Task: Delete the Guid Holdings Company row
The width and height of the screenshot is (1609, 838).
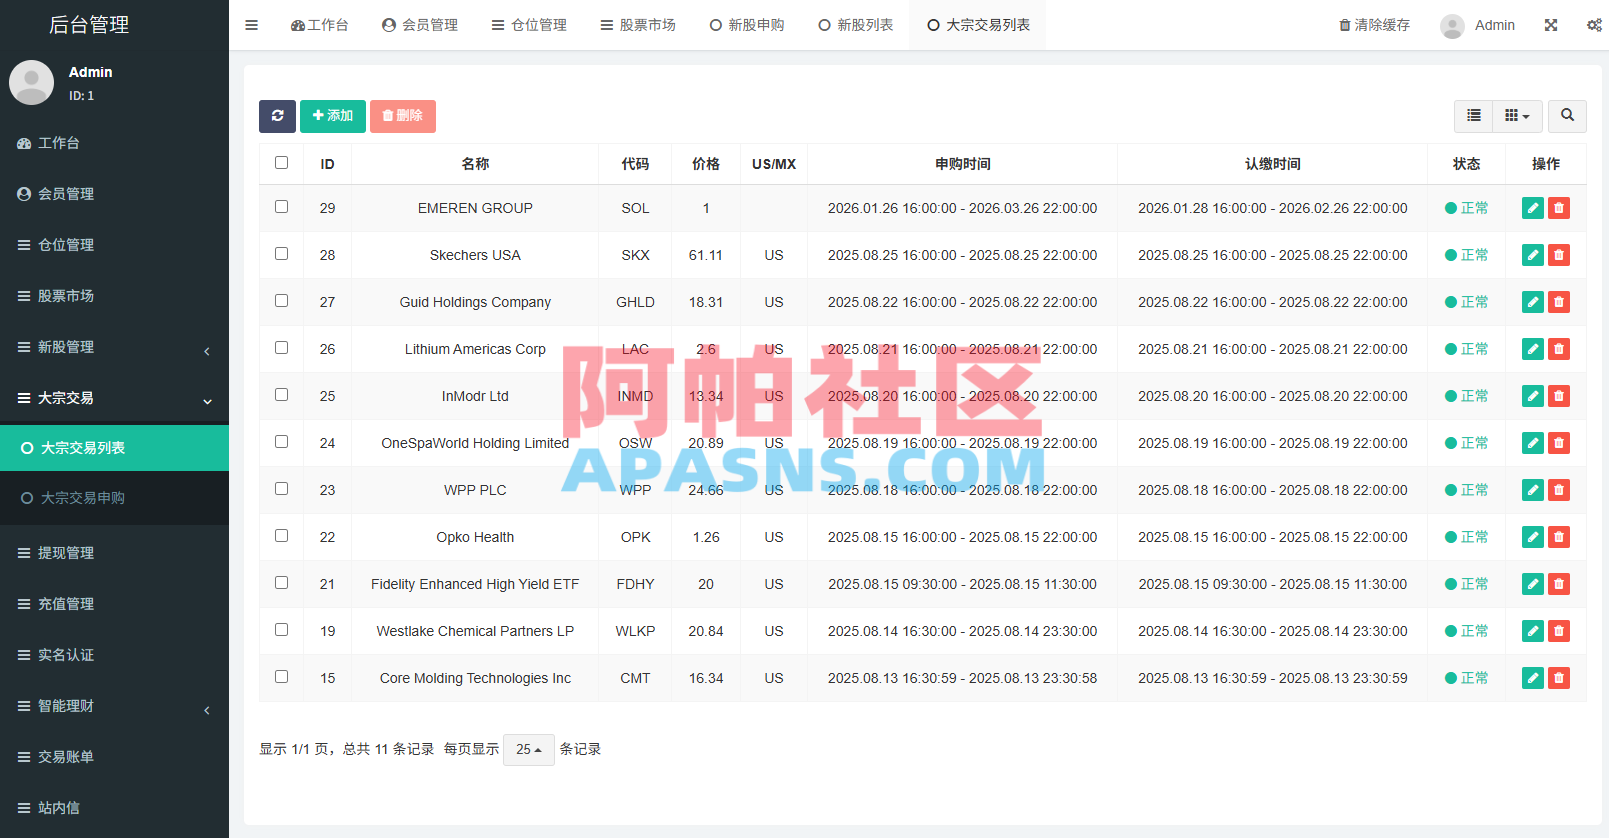Action: tap(1559, 302)
